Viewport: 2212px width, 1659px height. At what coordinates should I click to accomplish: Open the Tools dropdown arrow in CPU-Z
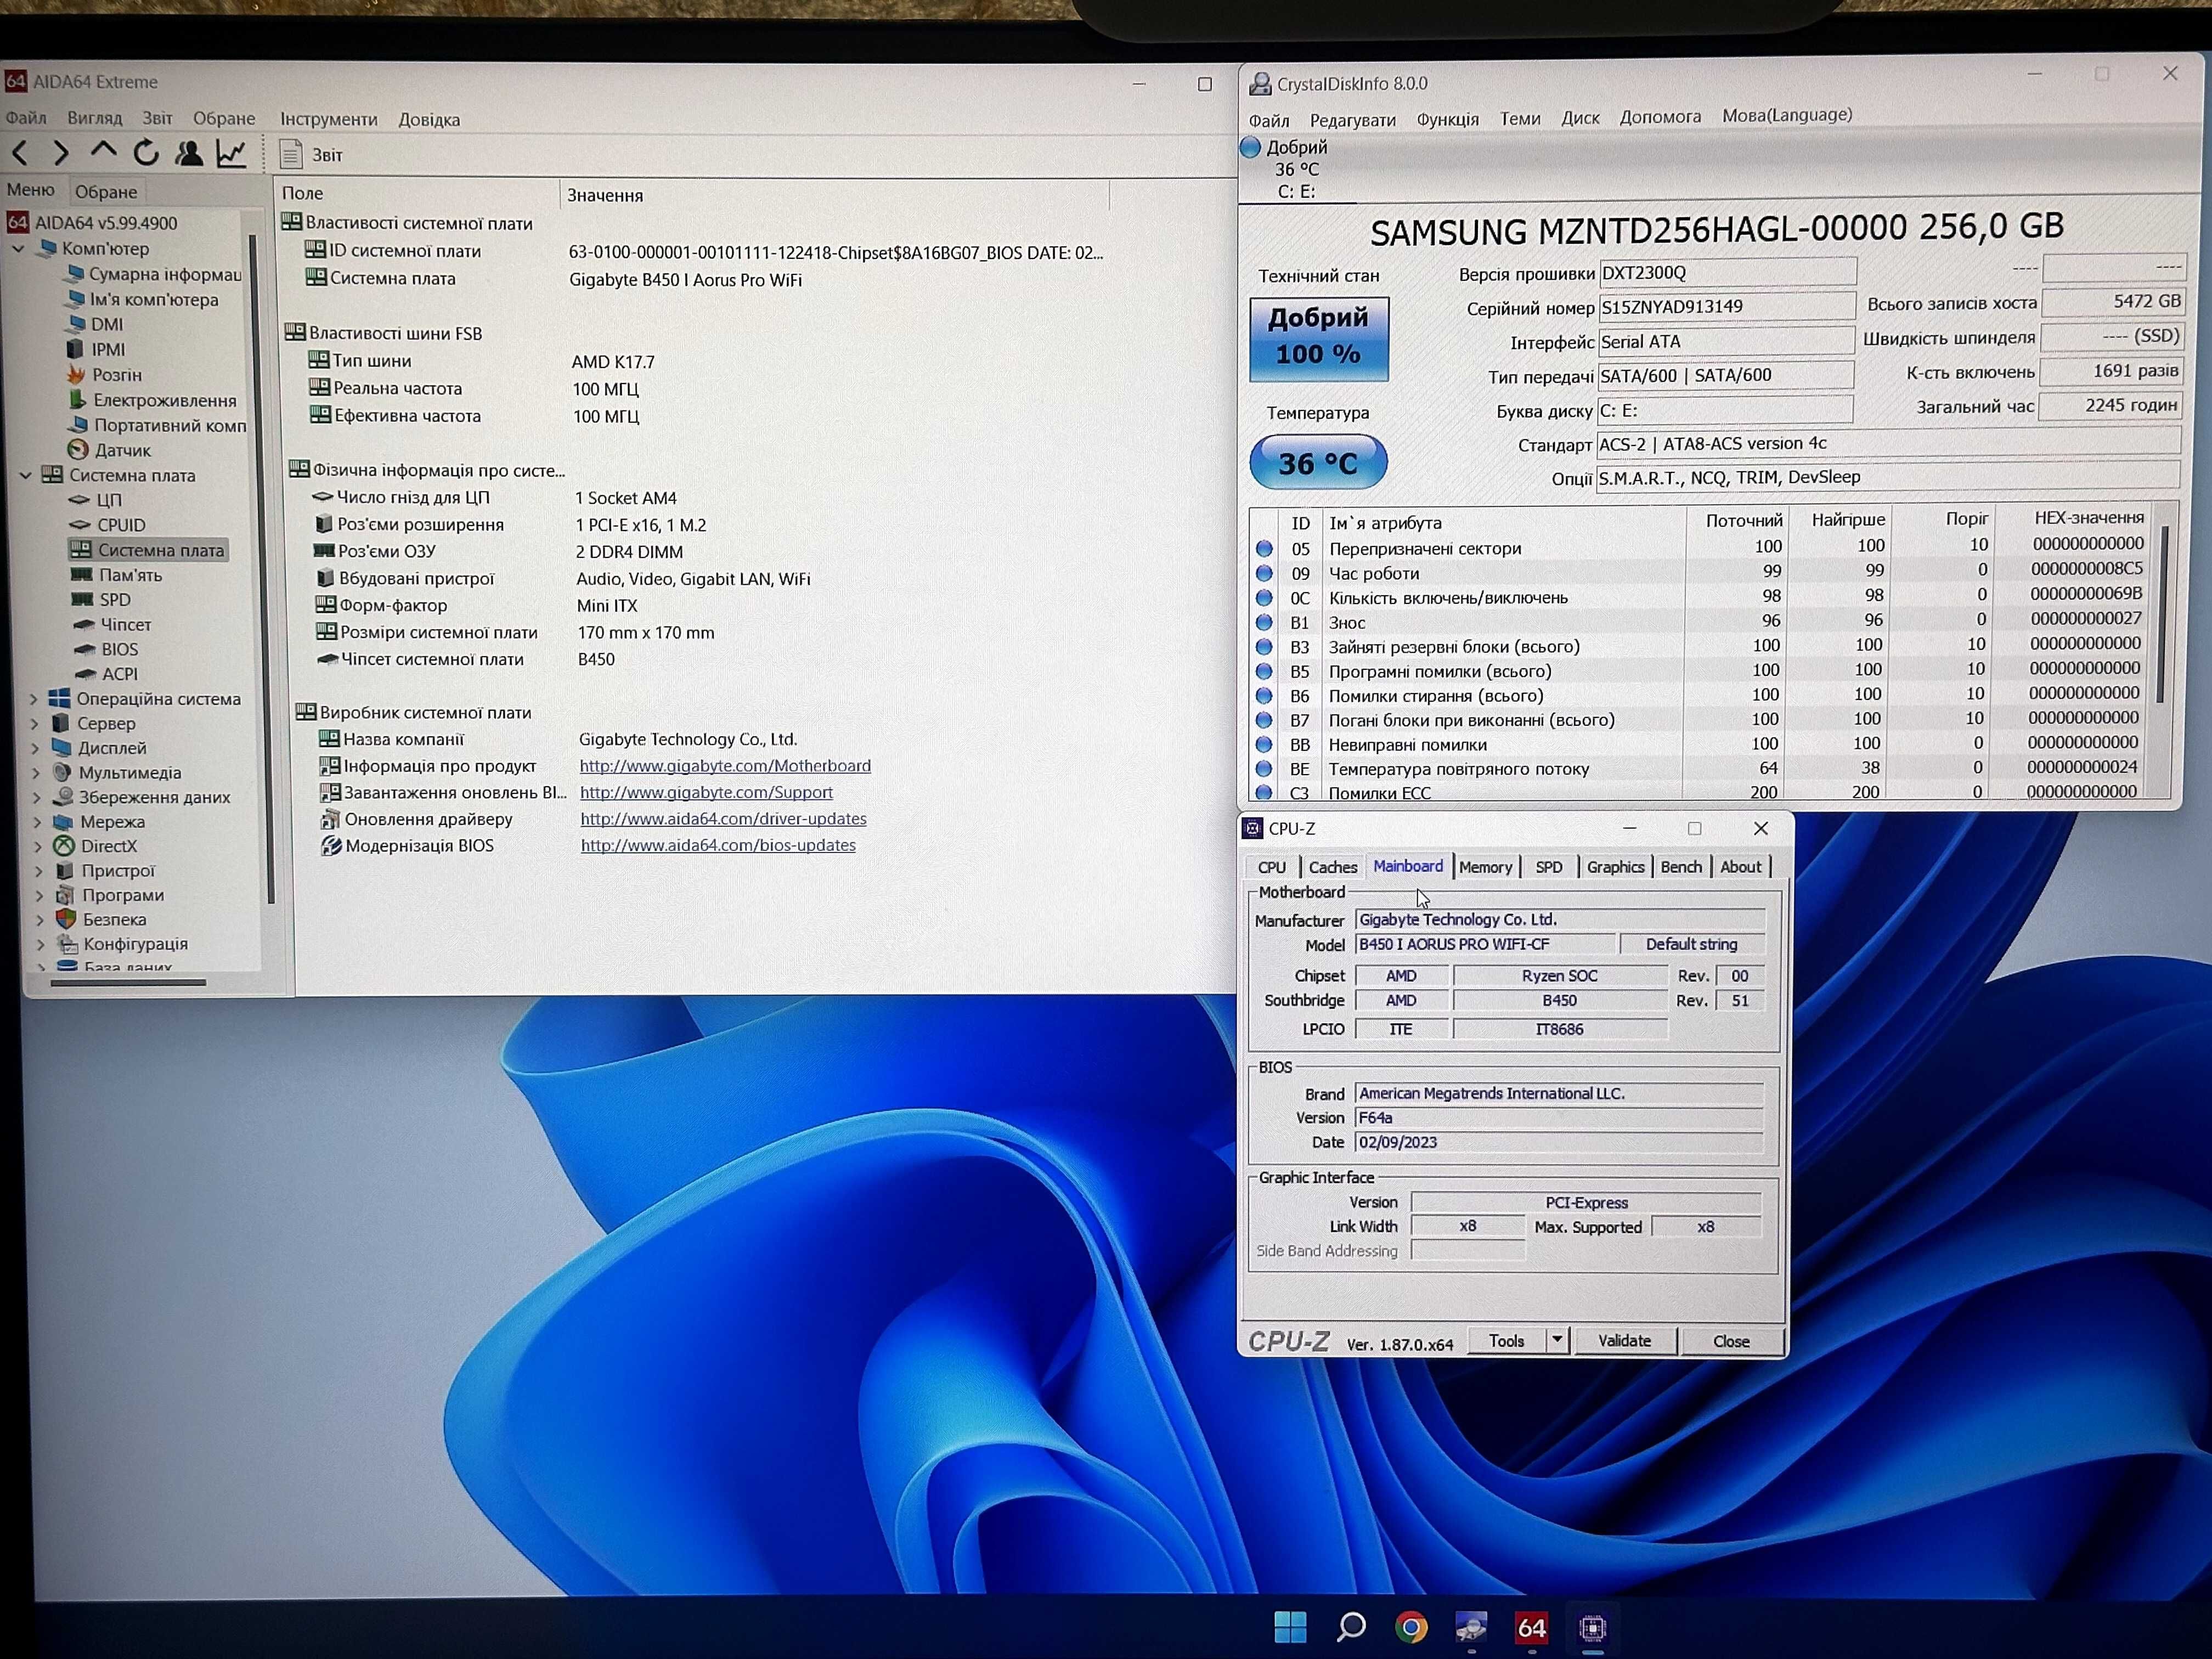pos(1558,1341)
